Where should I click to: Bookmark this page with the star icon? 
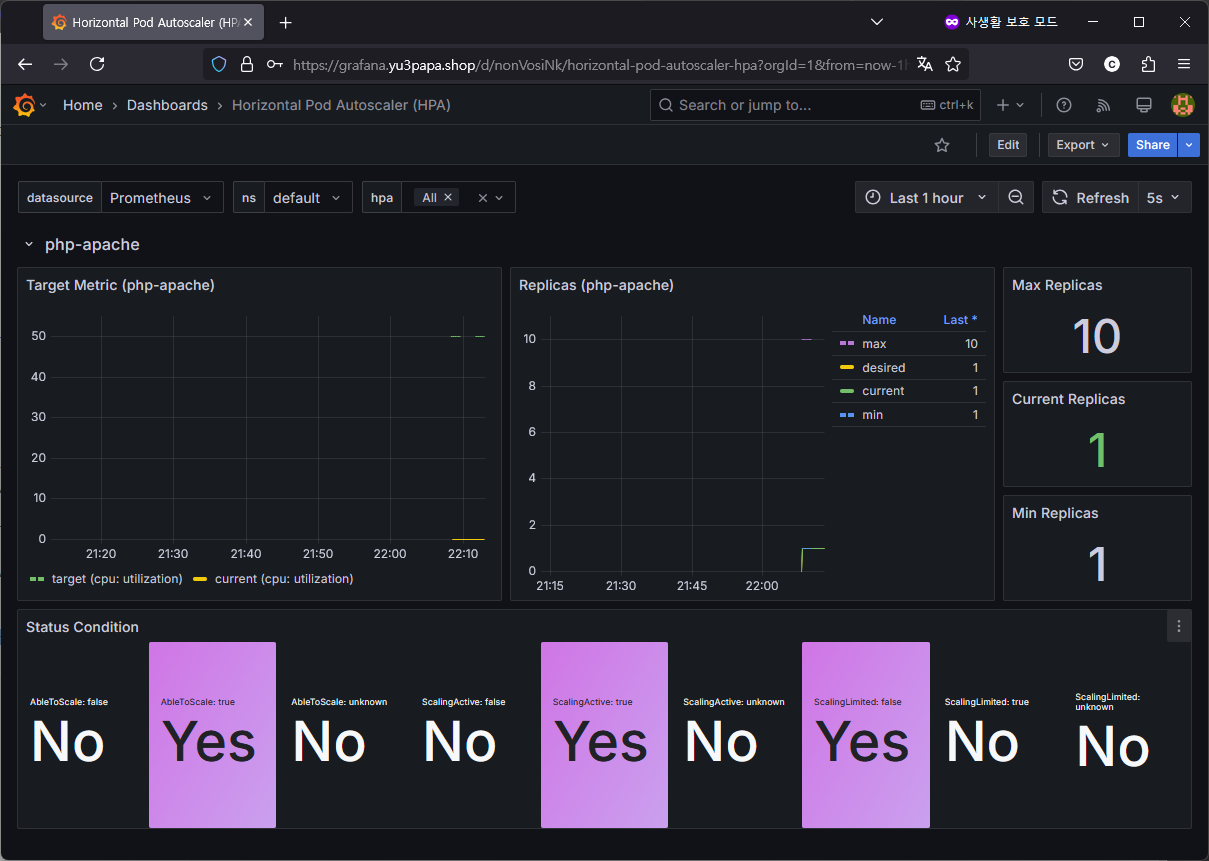(x=953, y=64)
